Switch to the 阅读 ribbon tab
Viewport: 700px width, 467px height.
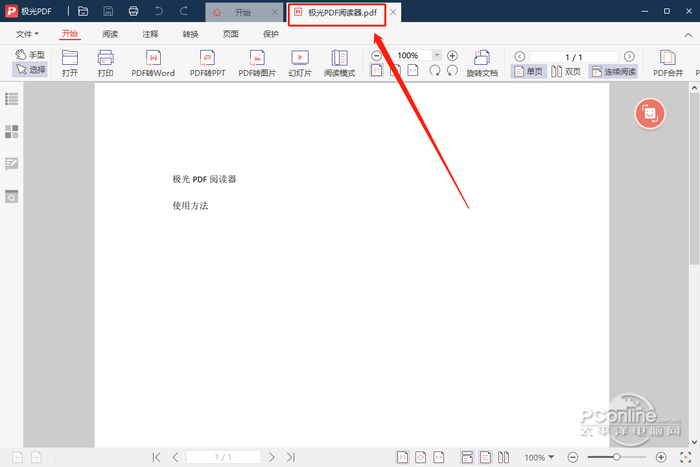pos(110,34)
